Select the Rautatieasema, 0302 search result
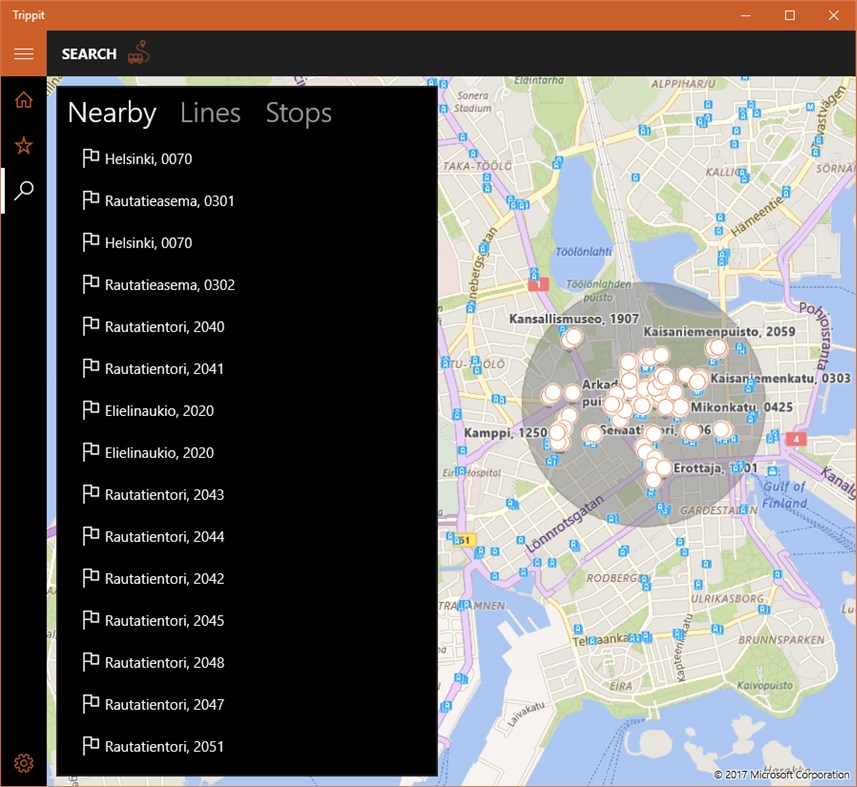The height and width of the screenshot is (787, 857). (170, 284)
